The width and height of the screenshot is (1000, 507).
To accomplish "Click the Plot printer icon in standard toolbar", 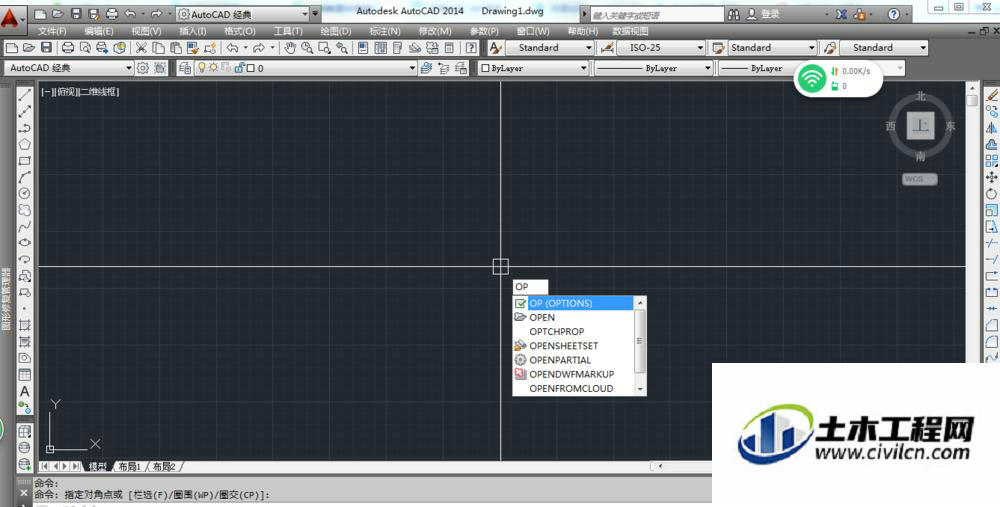I will pos(68,48).
